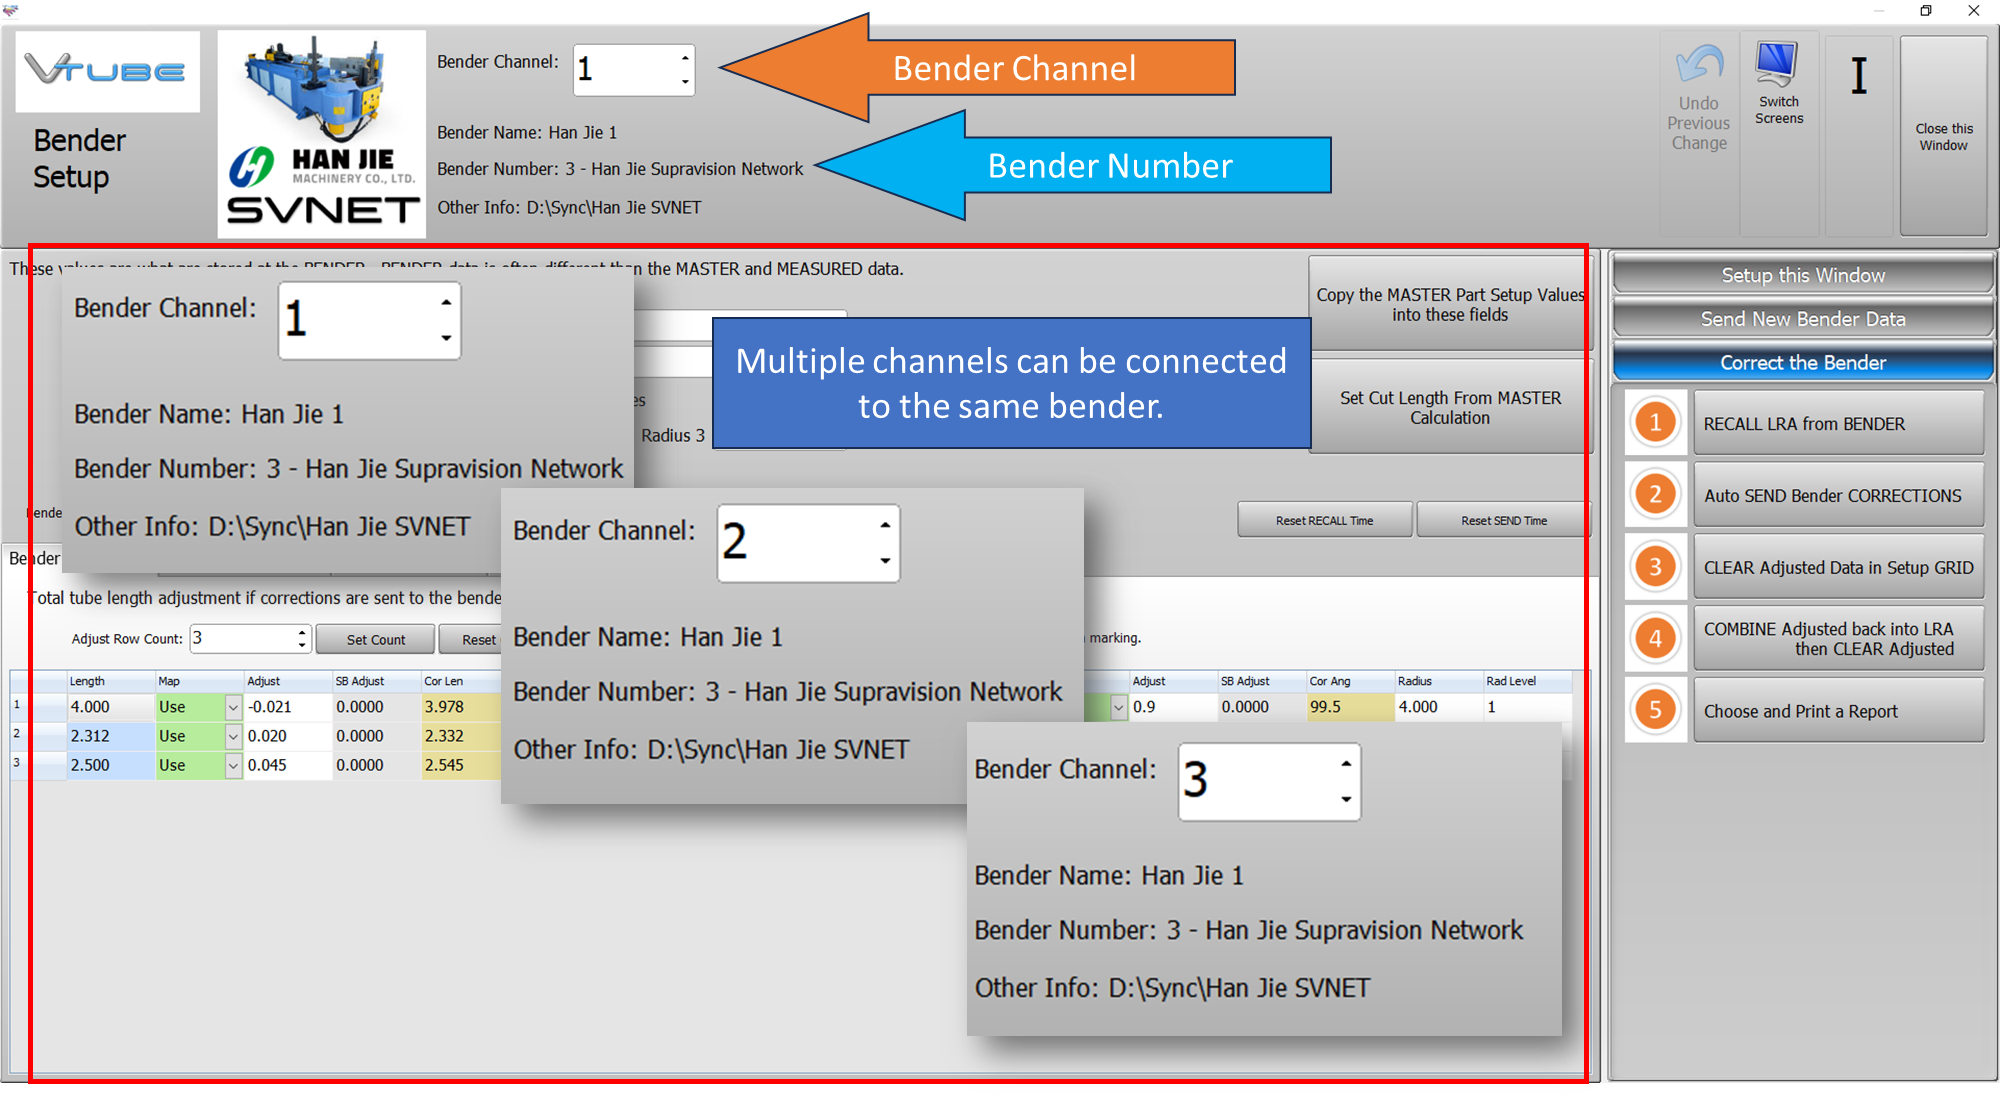The image size is (2000, 1101).
Task: Open Map dropdown in row 3
Action: pyautogui.click(x=233, y=766)
